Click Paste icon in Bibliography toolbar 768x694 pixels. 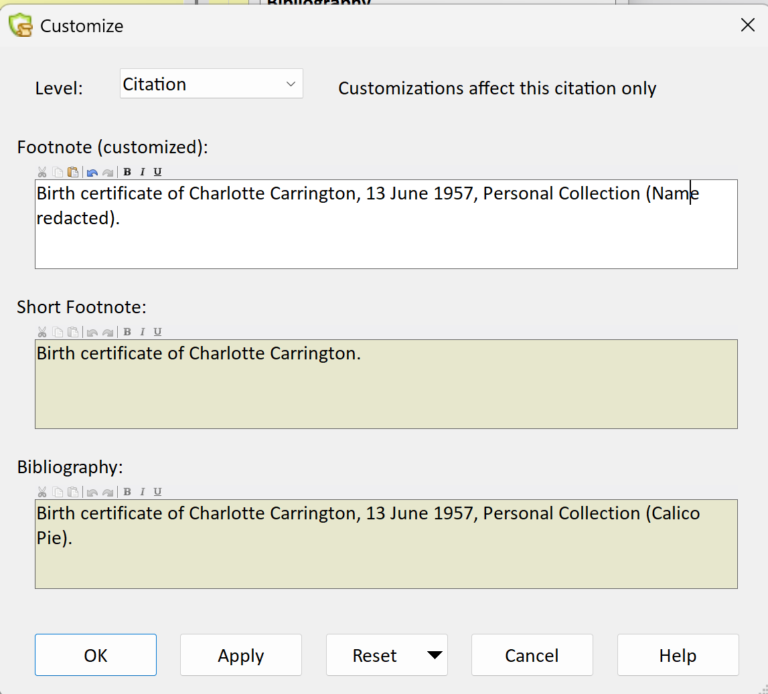[73, 492]
